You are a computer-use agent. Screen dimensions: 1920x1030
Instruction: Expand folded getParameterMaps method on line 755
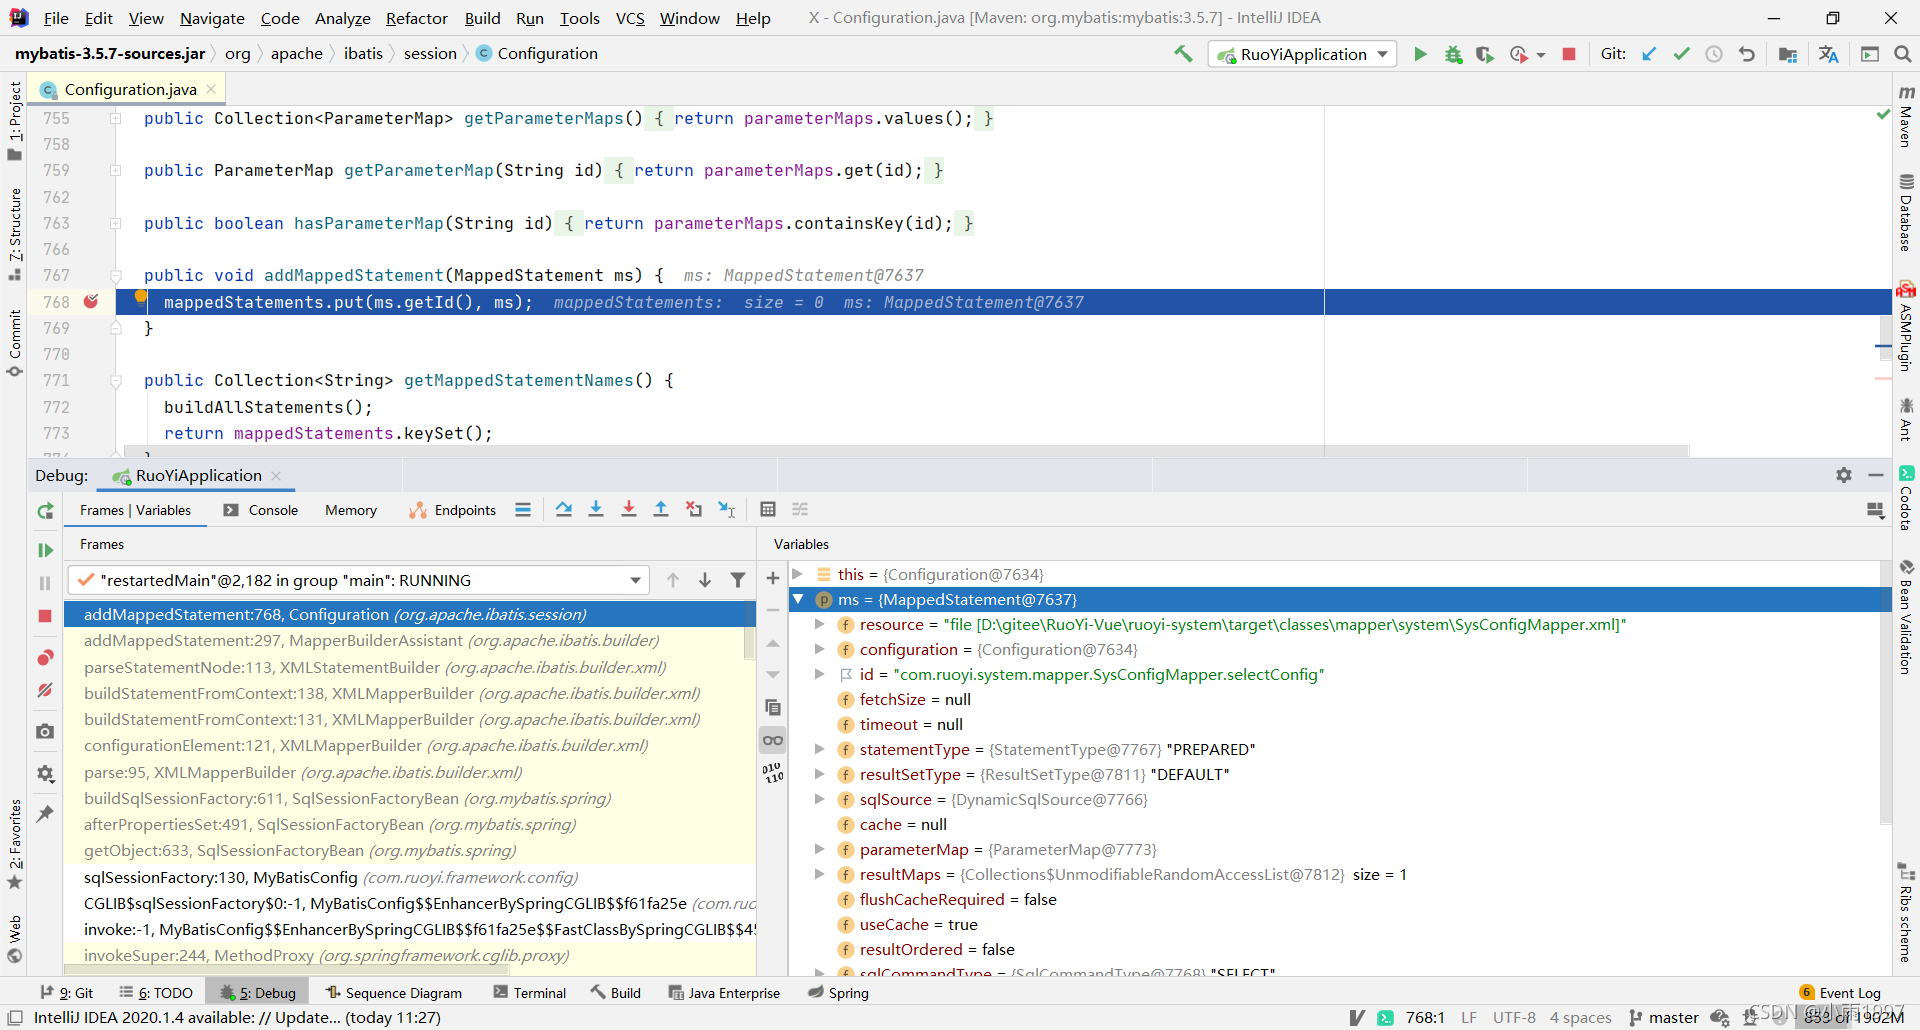click(x=116, y=118)
